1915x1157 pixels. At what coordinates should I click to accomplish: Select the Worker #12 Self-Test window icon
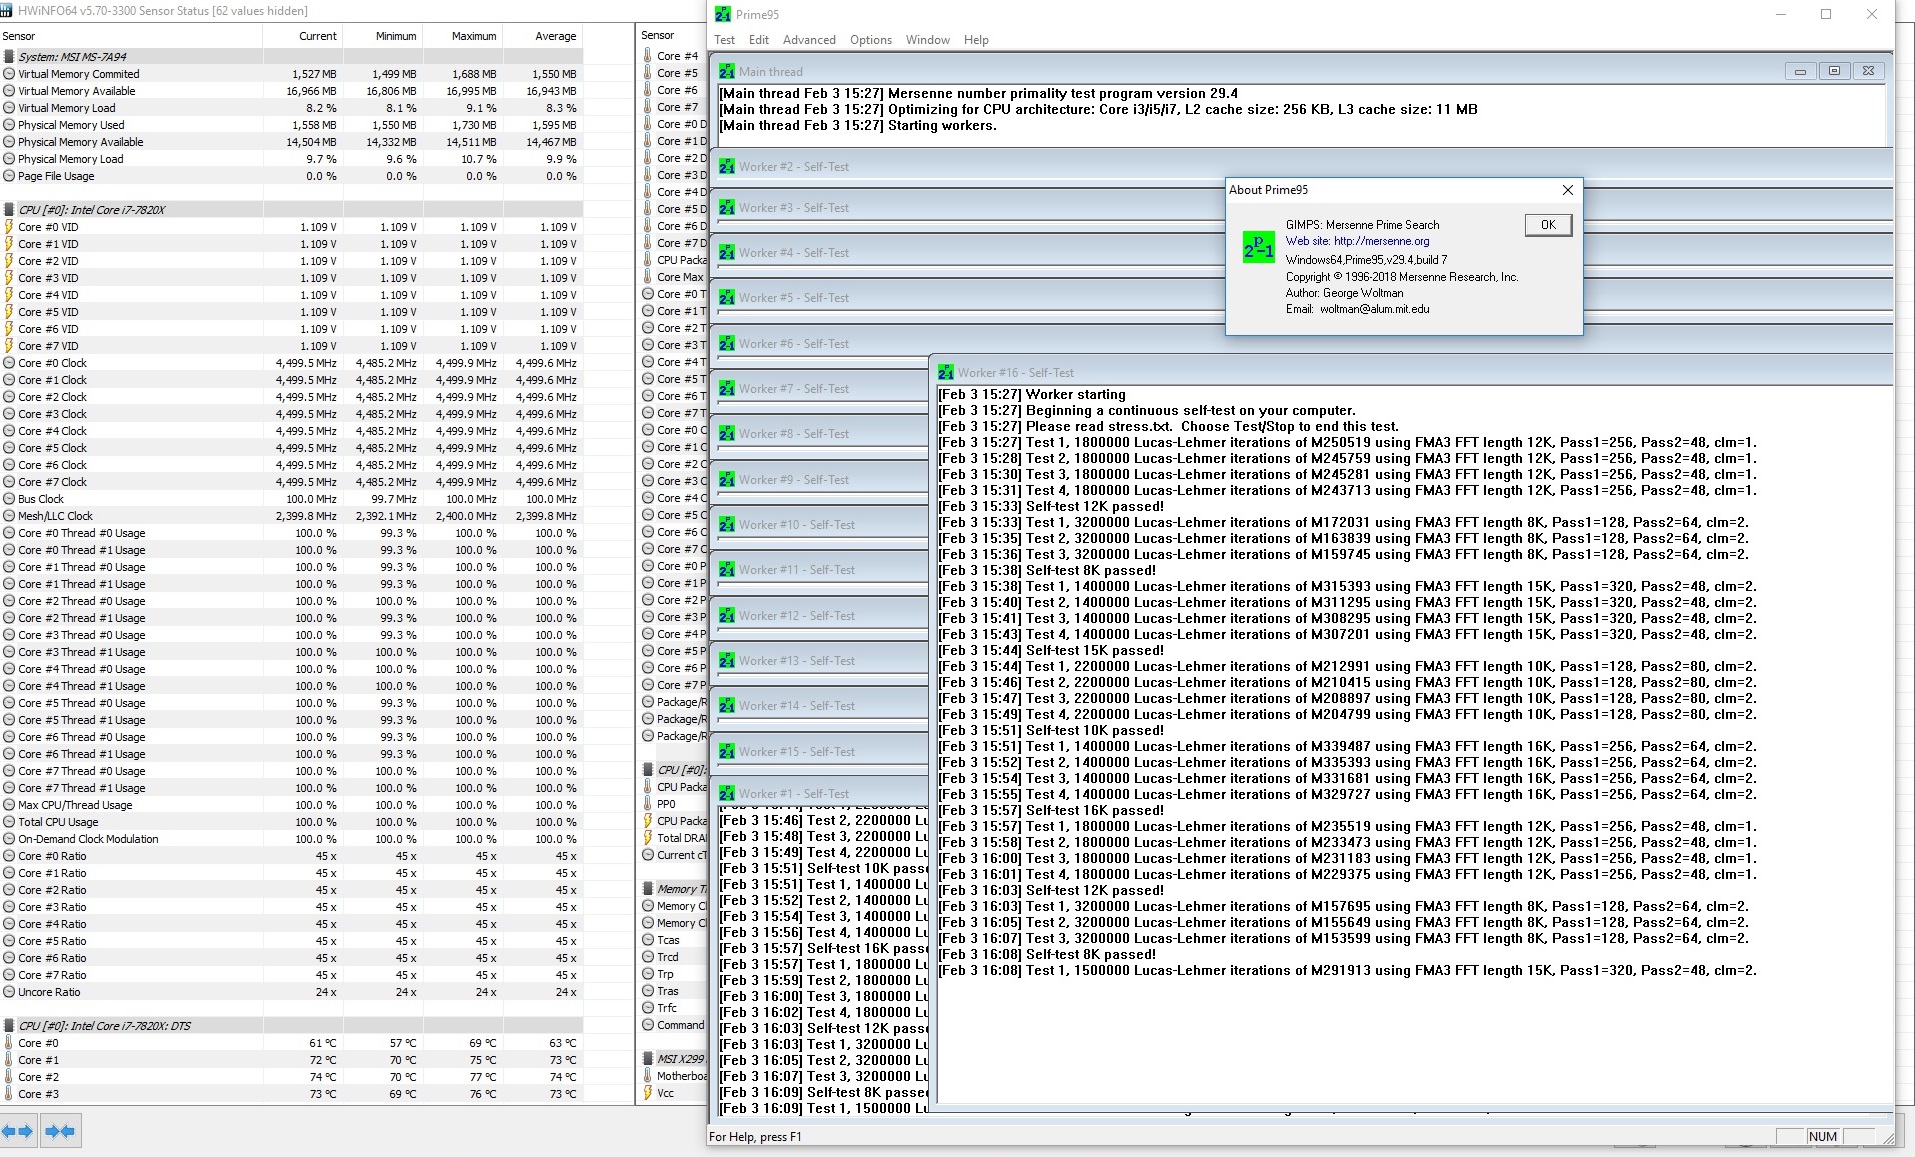point(727,616)
